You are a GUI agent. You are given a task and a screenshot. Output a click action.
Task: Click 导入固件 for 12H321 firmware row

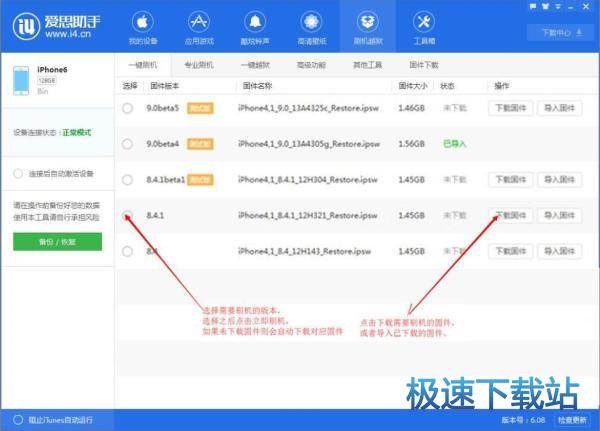pos(559,215)
